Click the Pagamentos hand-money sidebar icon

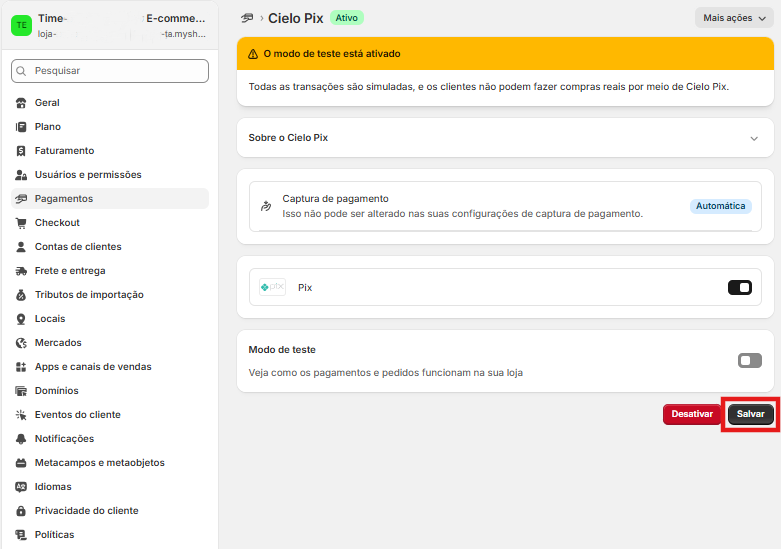coord(21,199)
